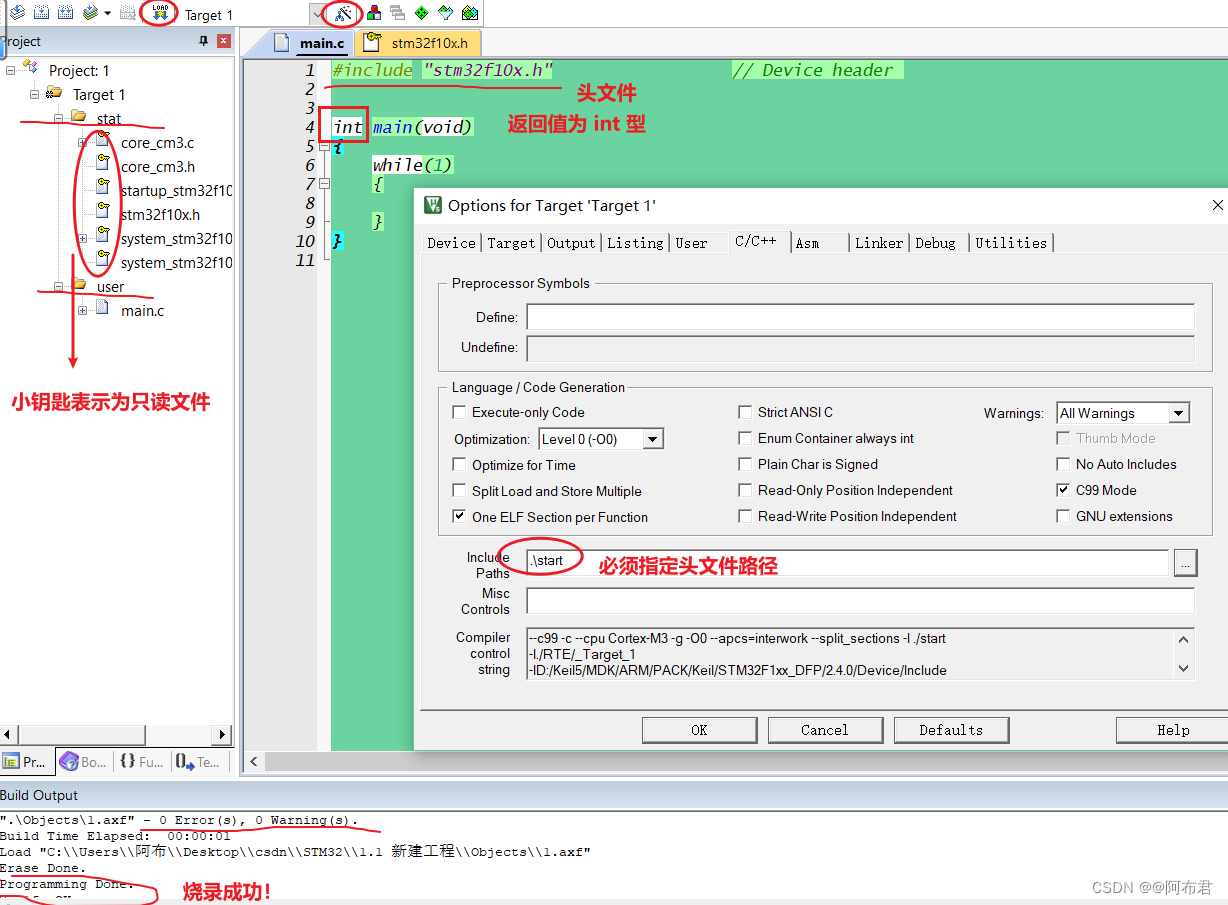Click the Manage Project Items colored blocks icon
This screenshot has width=1228, height=905.
click(374, 13)
